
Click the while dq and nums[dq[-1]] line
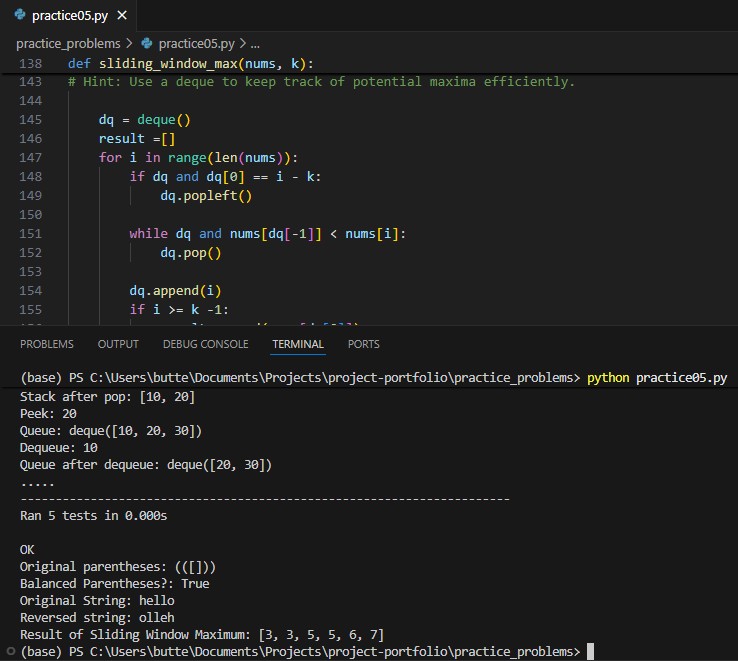[x=268, y=234]
